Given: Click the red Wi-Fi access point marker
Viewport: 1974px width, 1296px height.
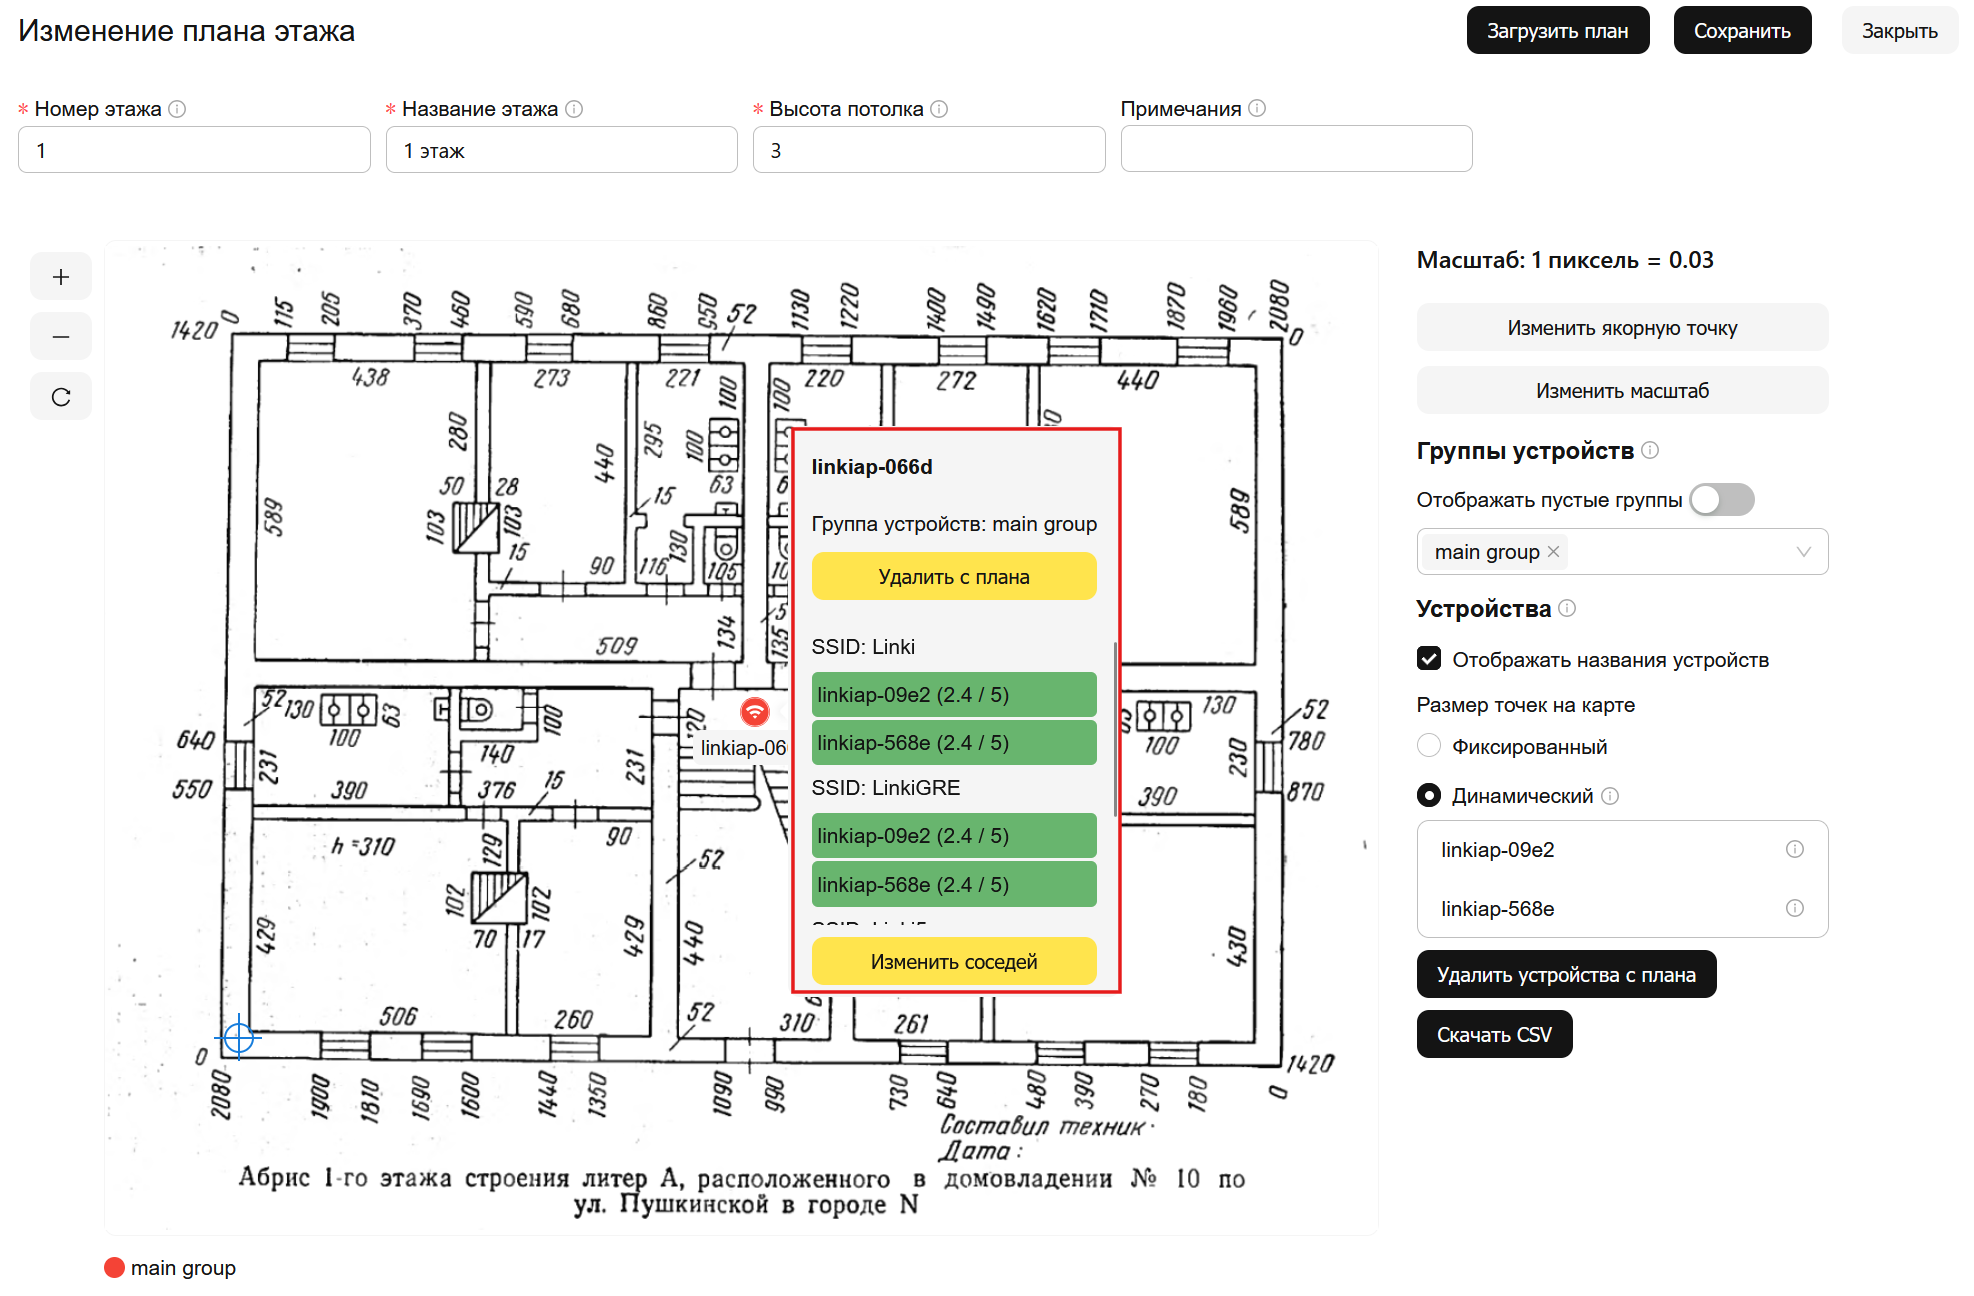Looking at the screenshot, I should [x=755, y=711].
